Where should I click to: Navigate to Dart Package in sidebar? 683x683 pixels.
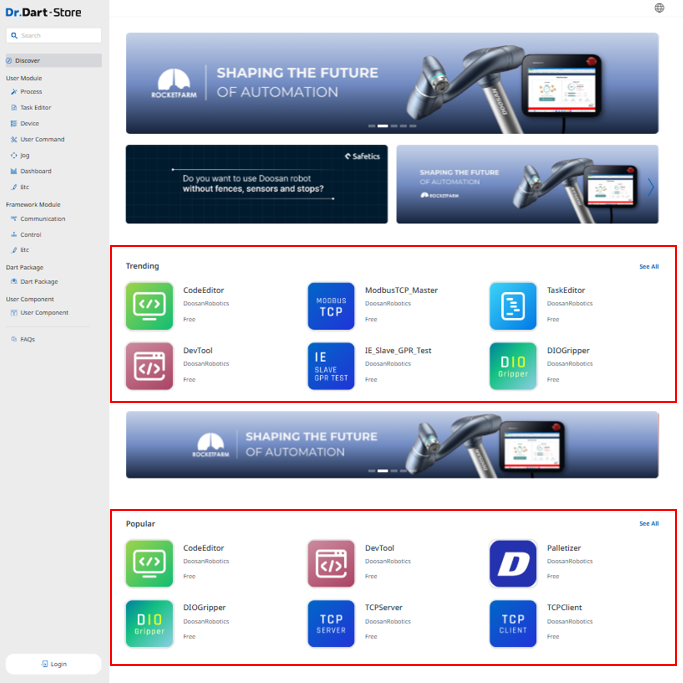point(39,282)
